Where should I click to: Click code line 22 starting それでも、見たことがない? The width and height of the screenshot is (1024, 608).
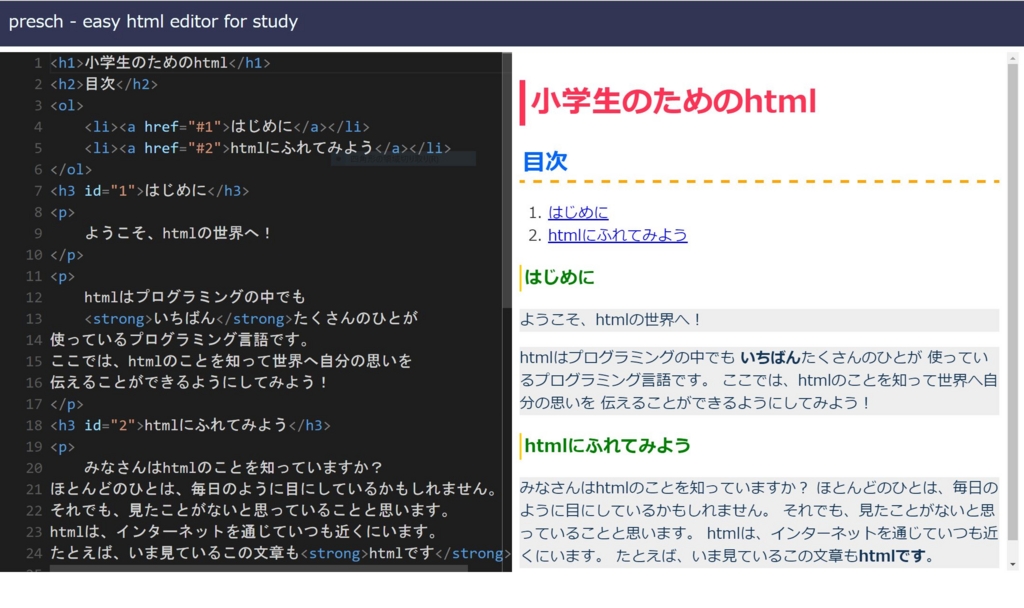pos(251,510)
